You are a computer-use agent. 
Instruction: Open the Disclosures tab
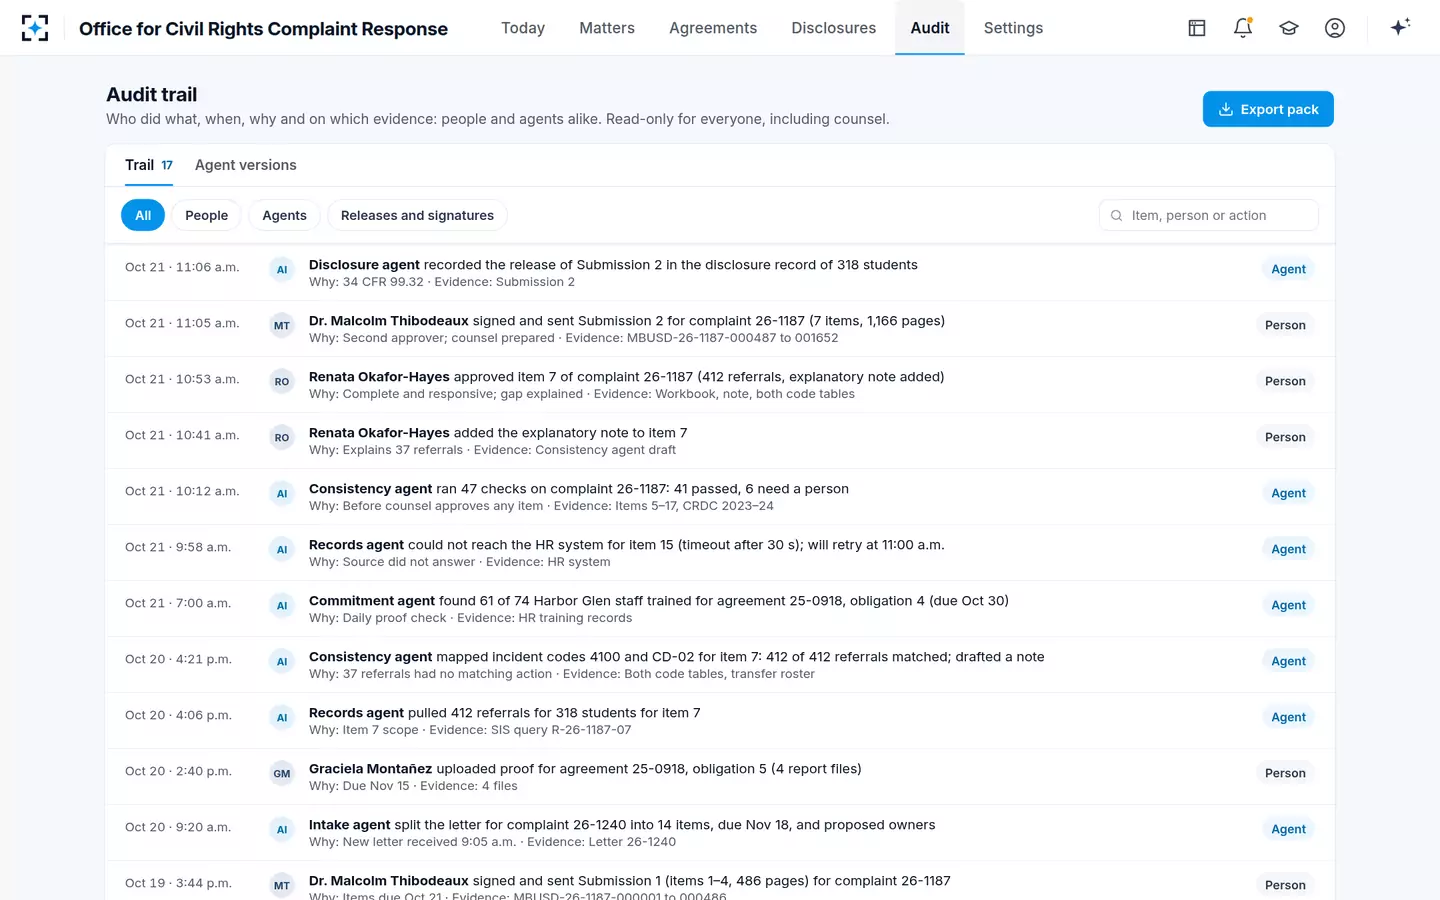(834, 28)
